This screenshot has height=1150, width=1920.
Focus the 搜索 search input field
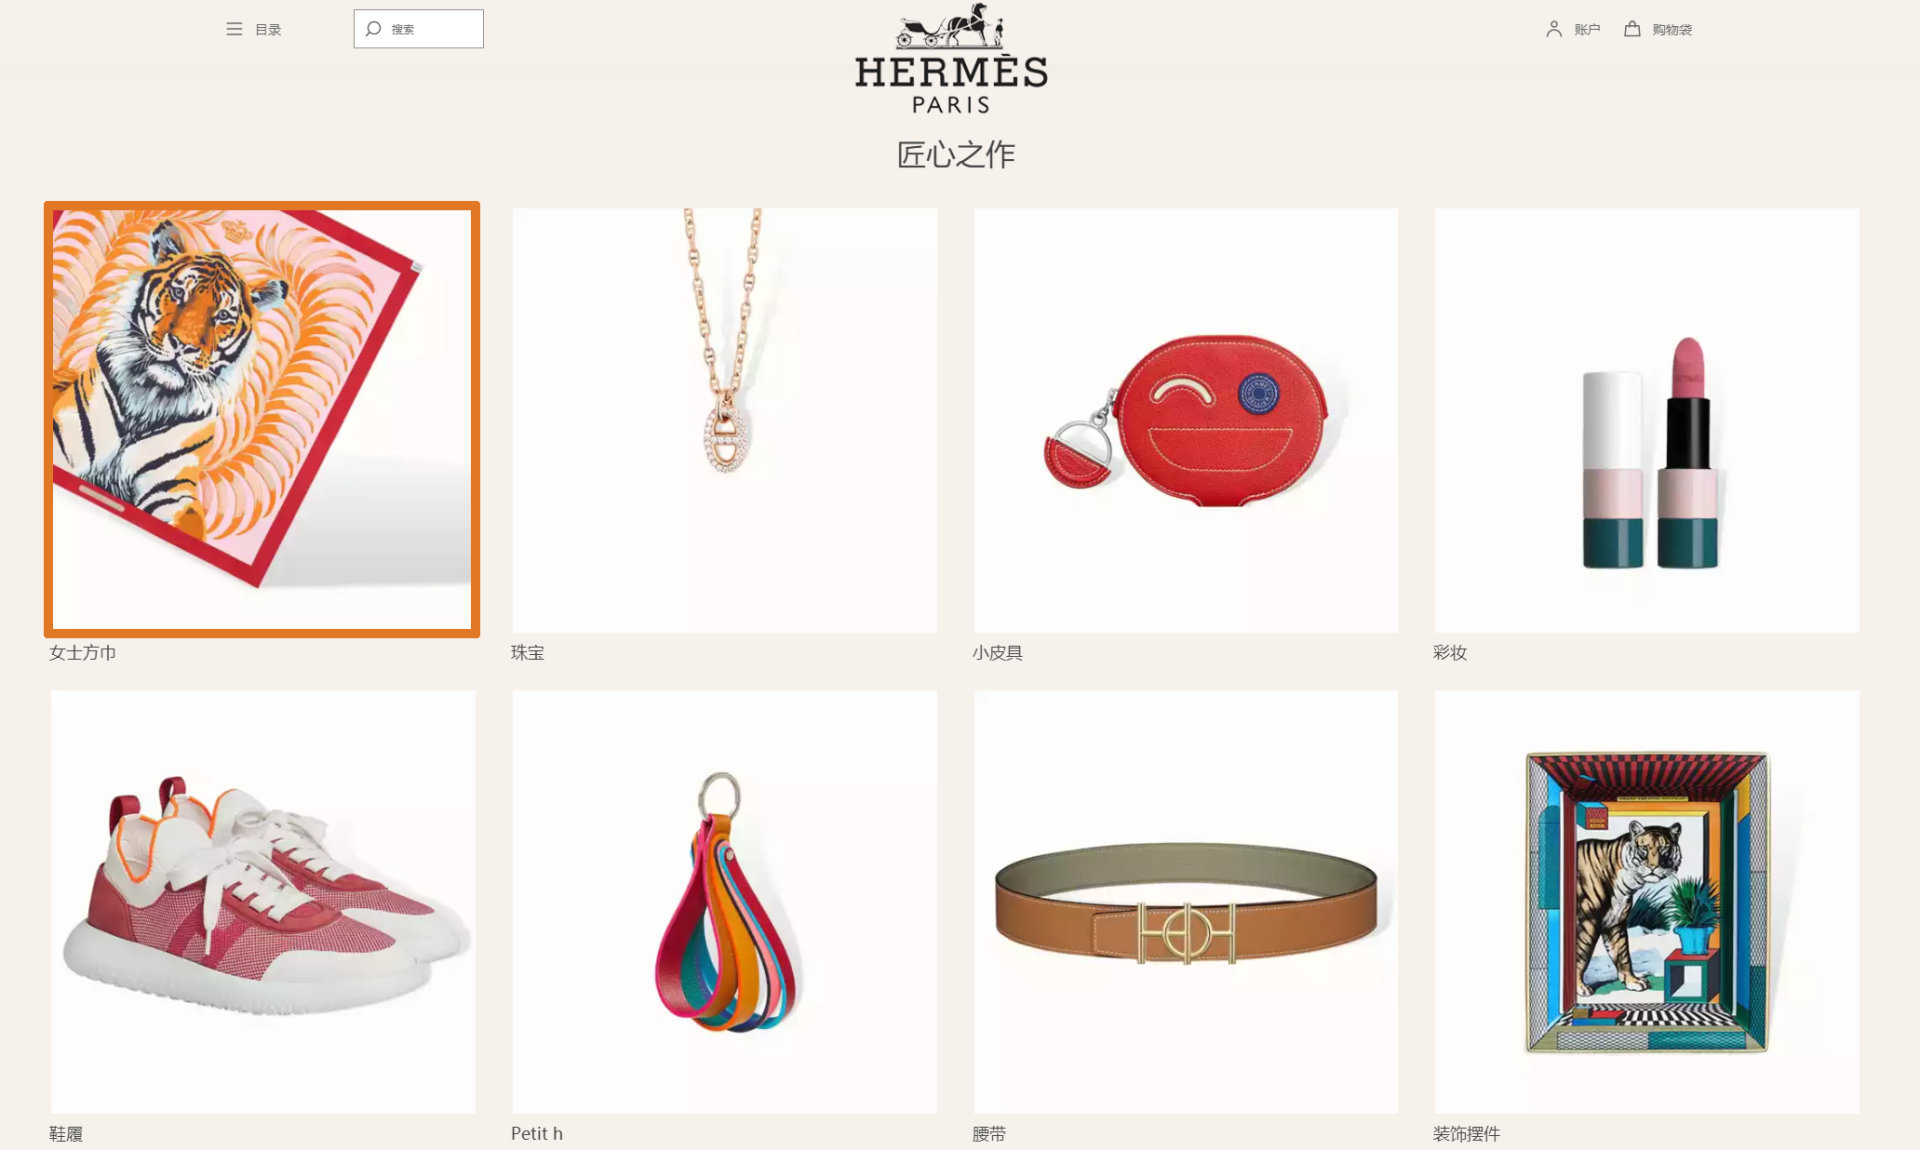(418, 29)
